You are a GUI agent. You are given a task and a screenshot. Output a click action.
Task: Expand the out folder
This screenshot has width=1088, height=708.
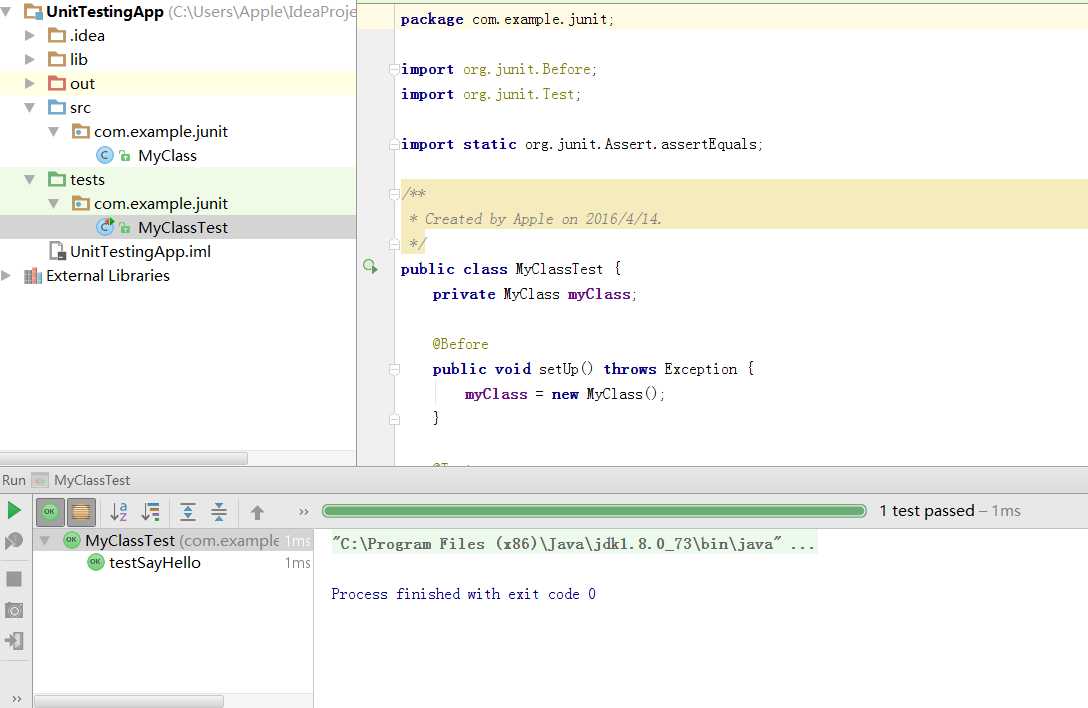click(x=30, y=83)
